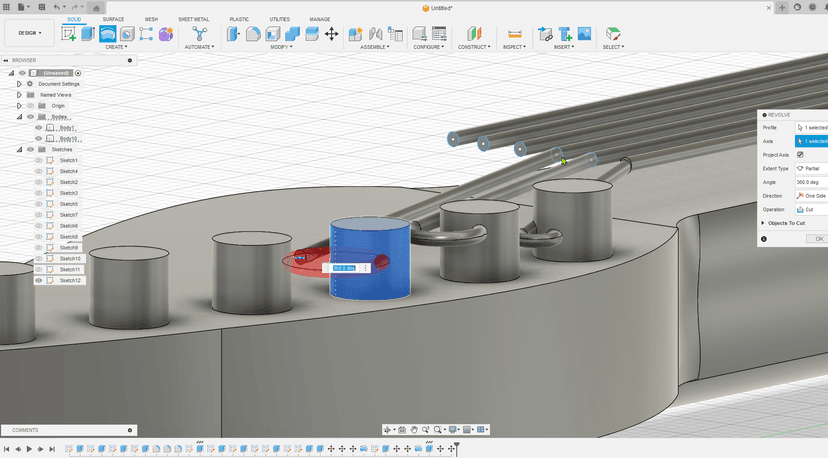This screenshot has width=828, height=458.
Task: Open the Measure inspect tool
Action: click(x=513, y=34)
